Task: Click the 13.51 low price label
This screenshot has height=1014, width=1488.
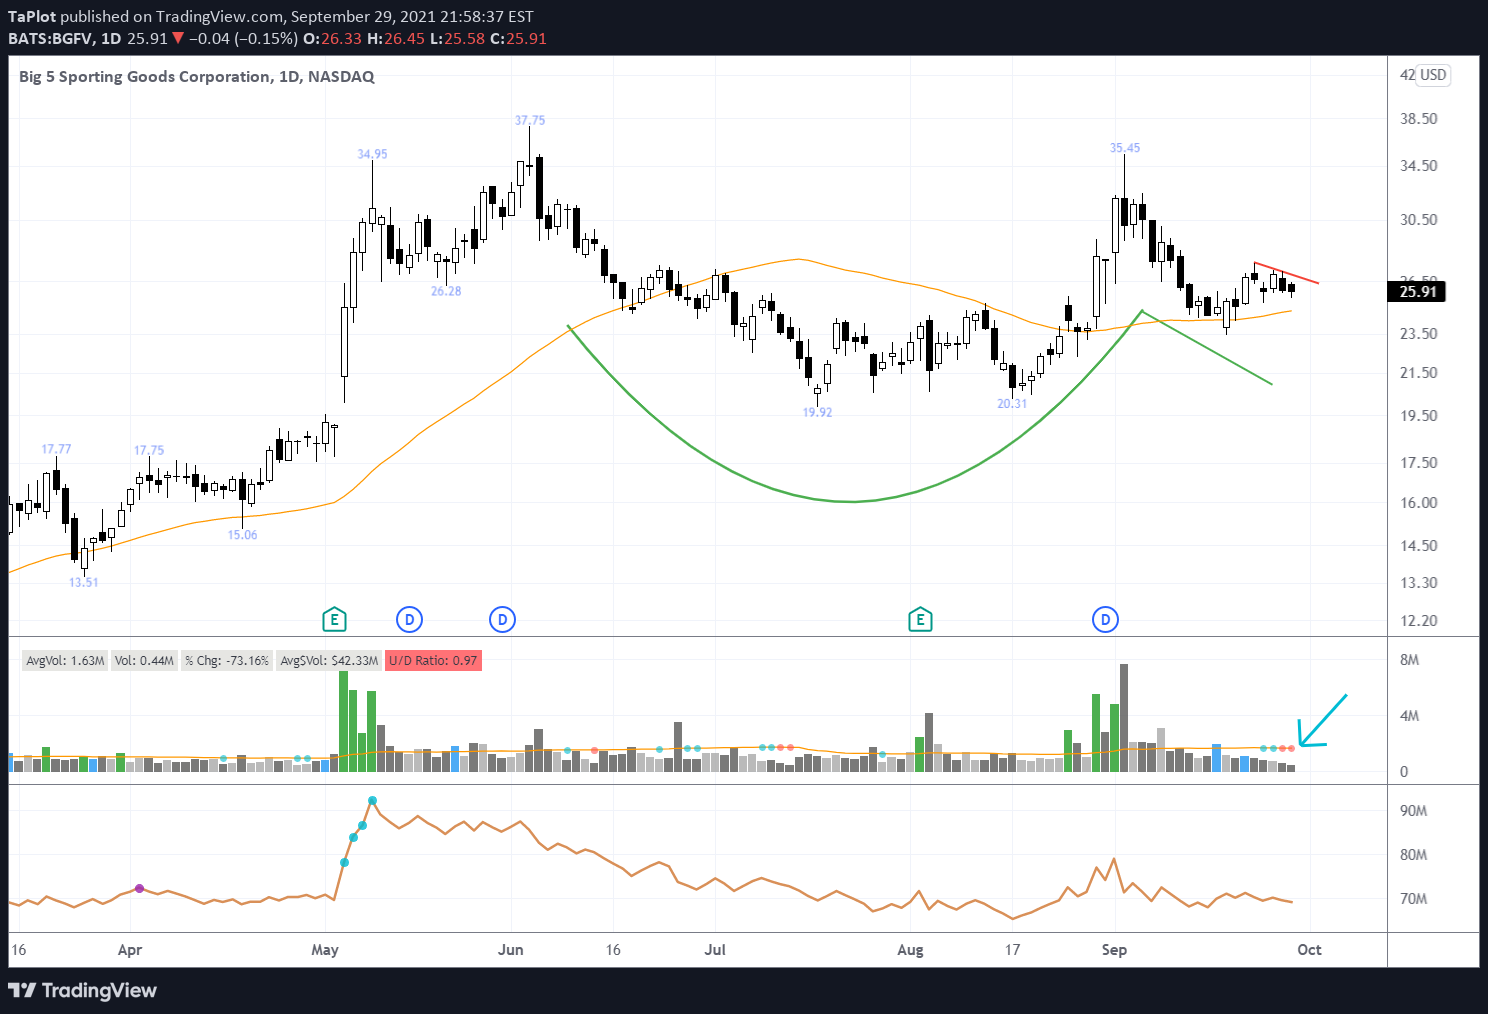Action: [x=84, y=582]
